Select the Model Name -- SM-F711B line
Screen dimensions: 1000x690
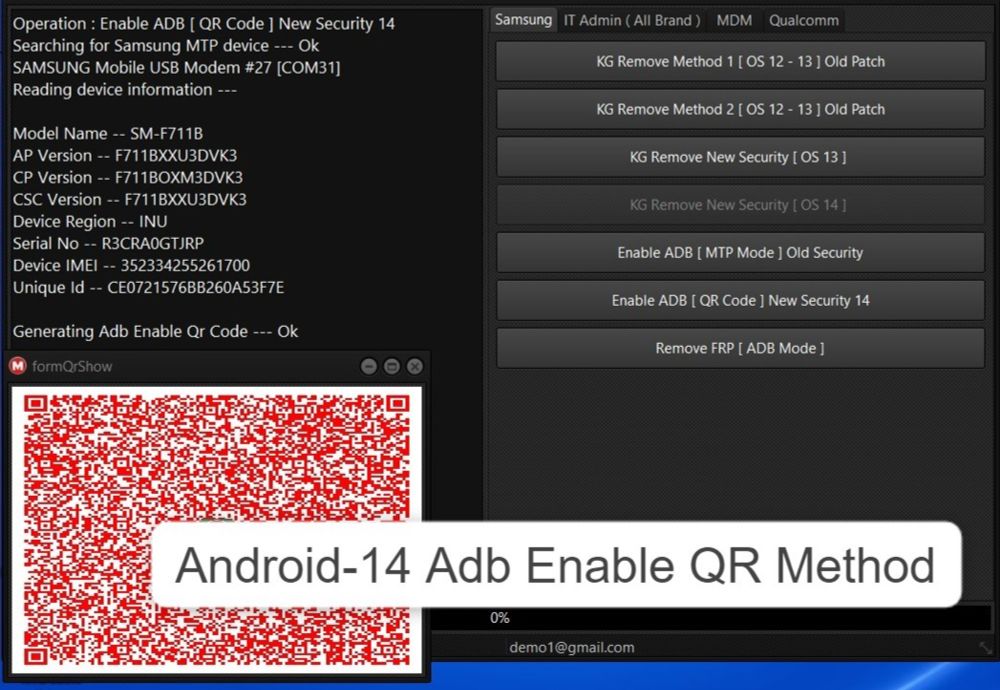tap(108, 133)
